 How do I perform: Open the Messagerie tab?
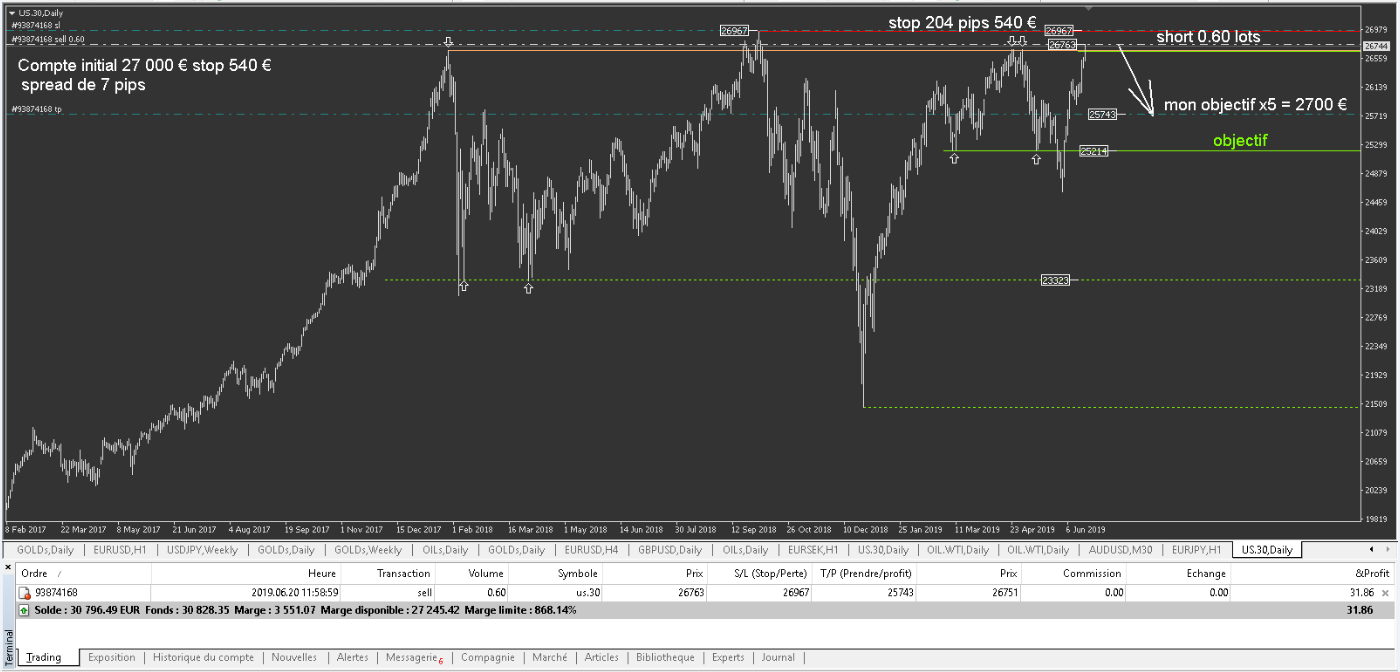414,657
